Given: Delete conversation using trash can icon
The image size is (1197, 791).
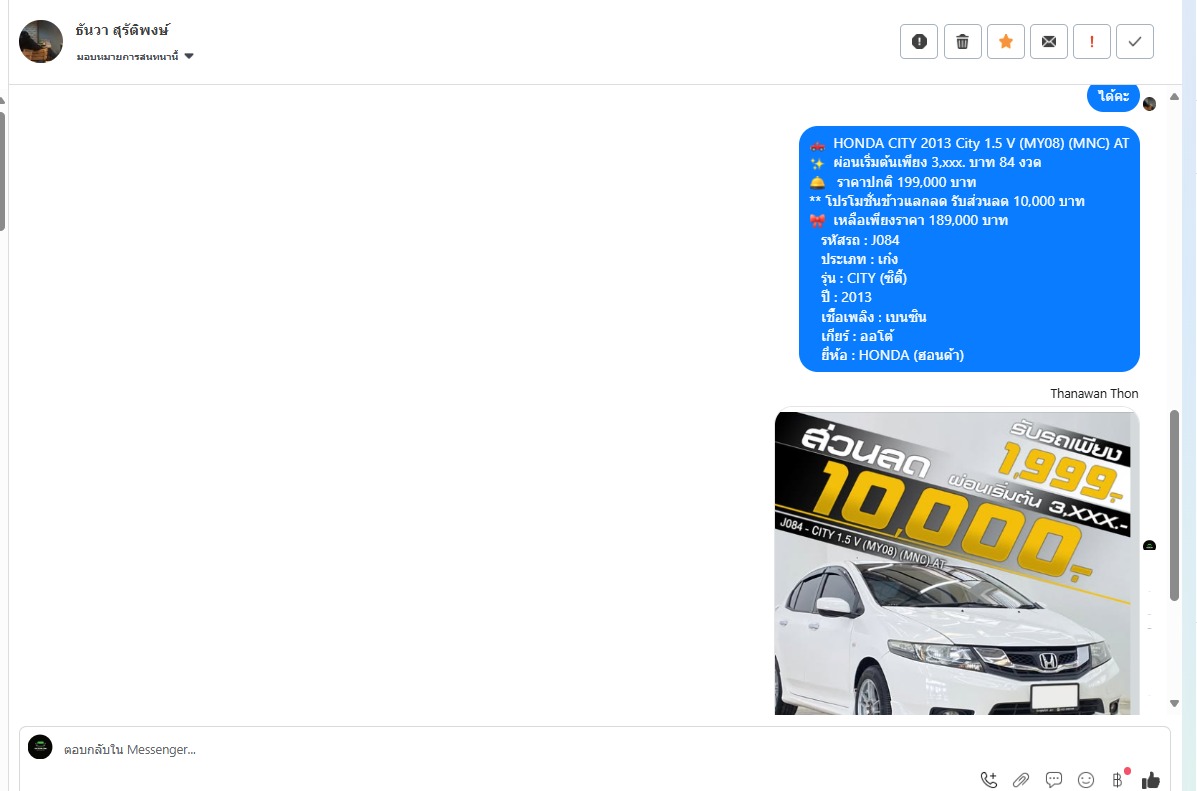Looking at the screenshot, I should click(963, 41).
